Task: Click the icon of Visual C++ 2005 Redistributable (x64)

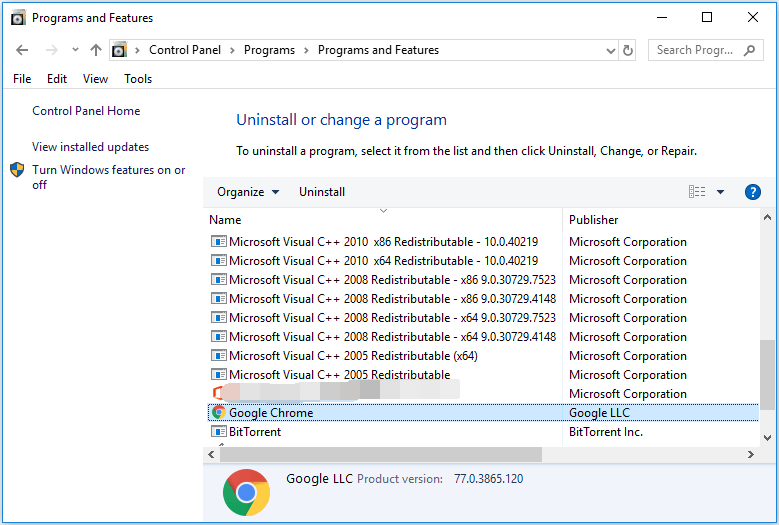Action: [x=219, y=356]
